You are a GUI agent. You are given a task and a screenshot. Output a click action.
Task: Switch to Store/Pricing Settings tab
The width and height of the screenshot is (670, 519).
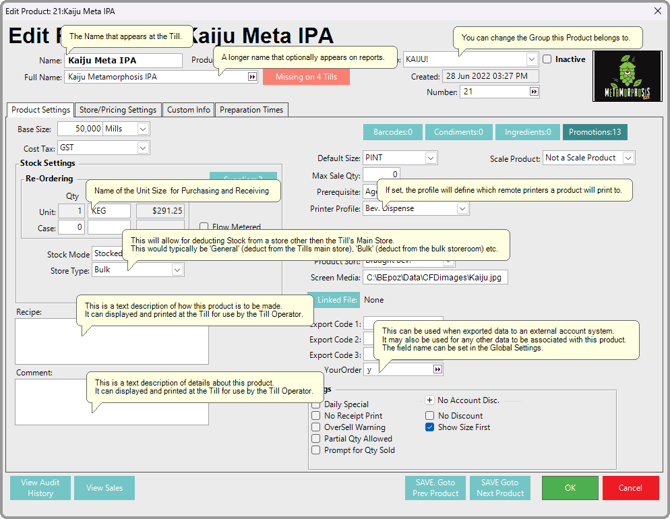tap(118, 110)
